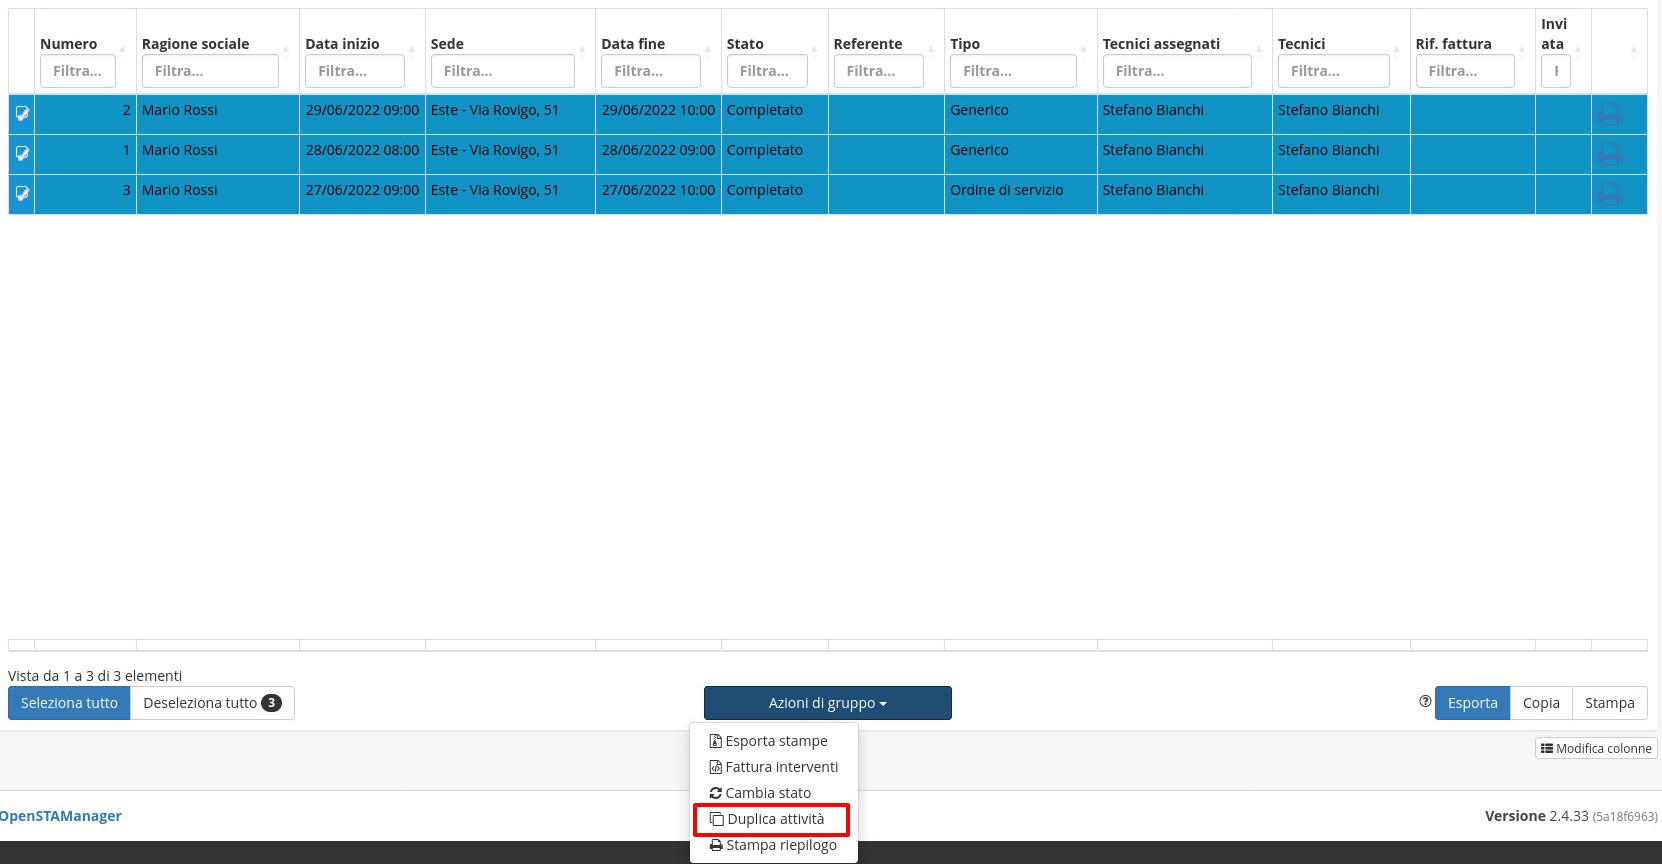Open the Esporta dropdown button
Viewport: 1662px width, 864px height.
pos(1472,703)
